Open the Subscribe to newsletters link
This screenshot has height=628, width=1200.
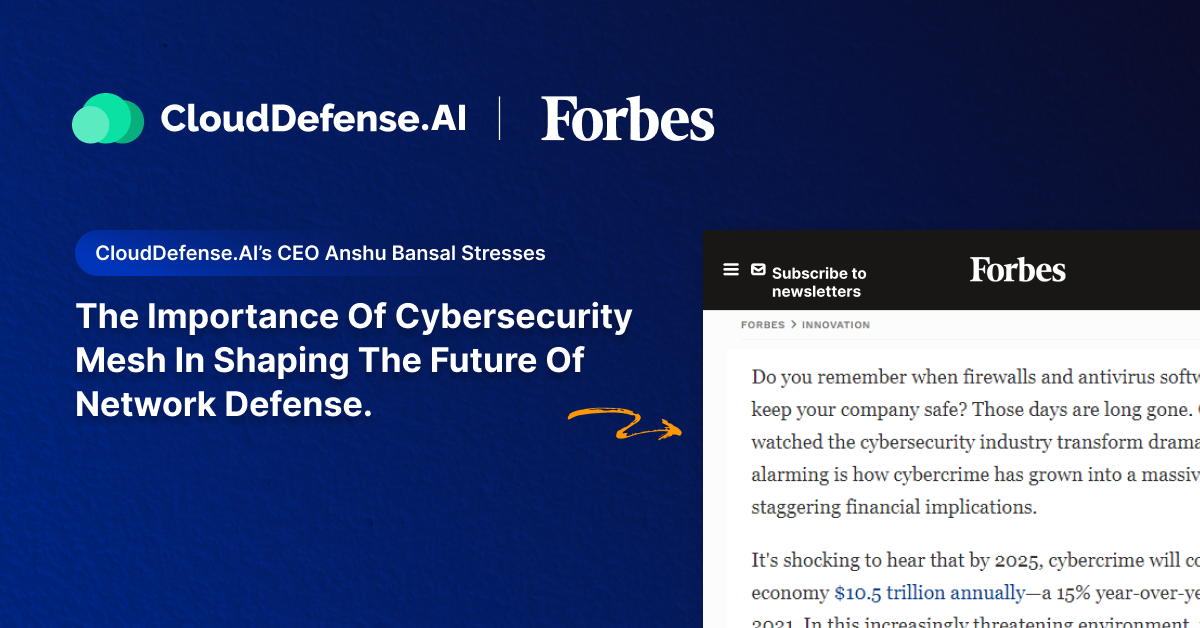[x=818, y=282]
